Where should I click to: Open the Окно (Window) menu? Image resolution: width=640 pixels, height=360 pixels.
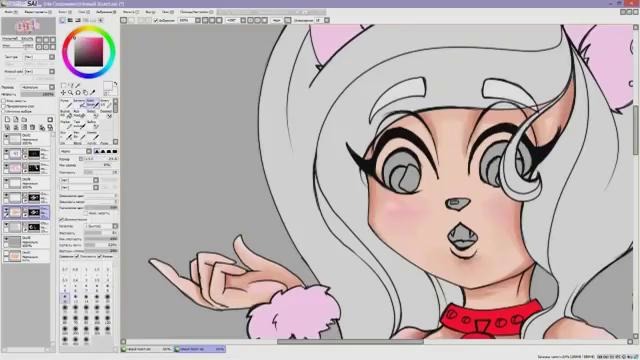[x=167, y=12]
